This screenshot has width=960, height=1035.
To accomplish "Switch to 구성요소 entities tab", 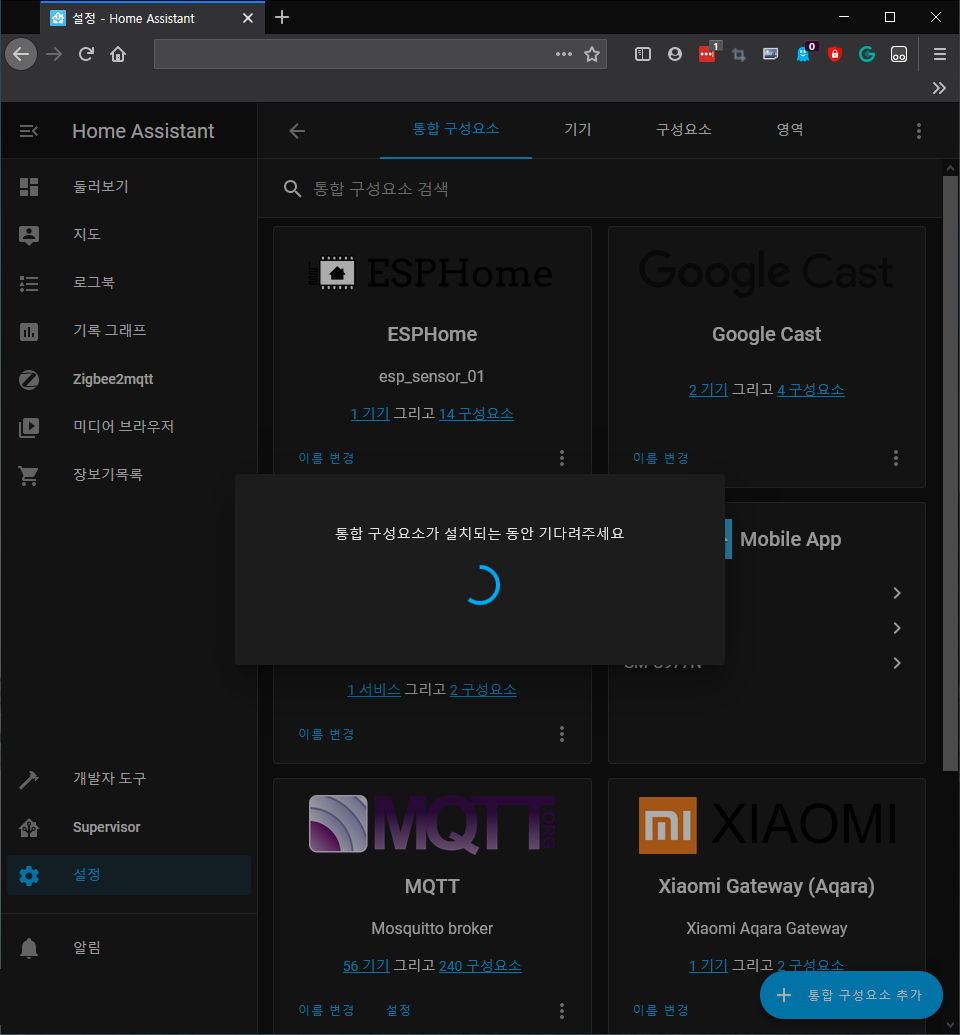I will 683,129.
